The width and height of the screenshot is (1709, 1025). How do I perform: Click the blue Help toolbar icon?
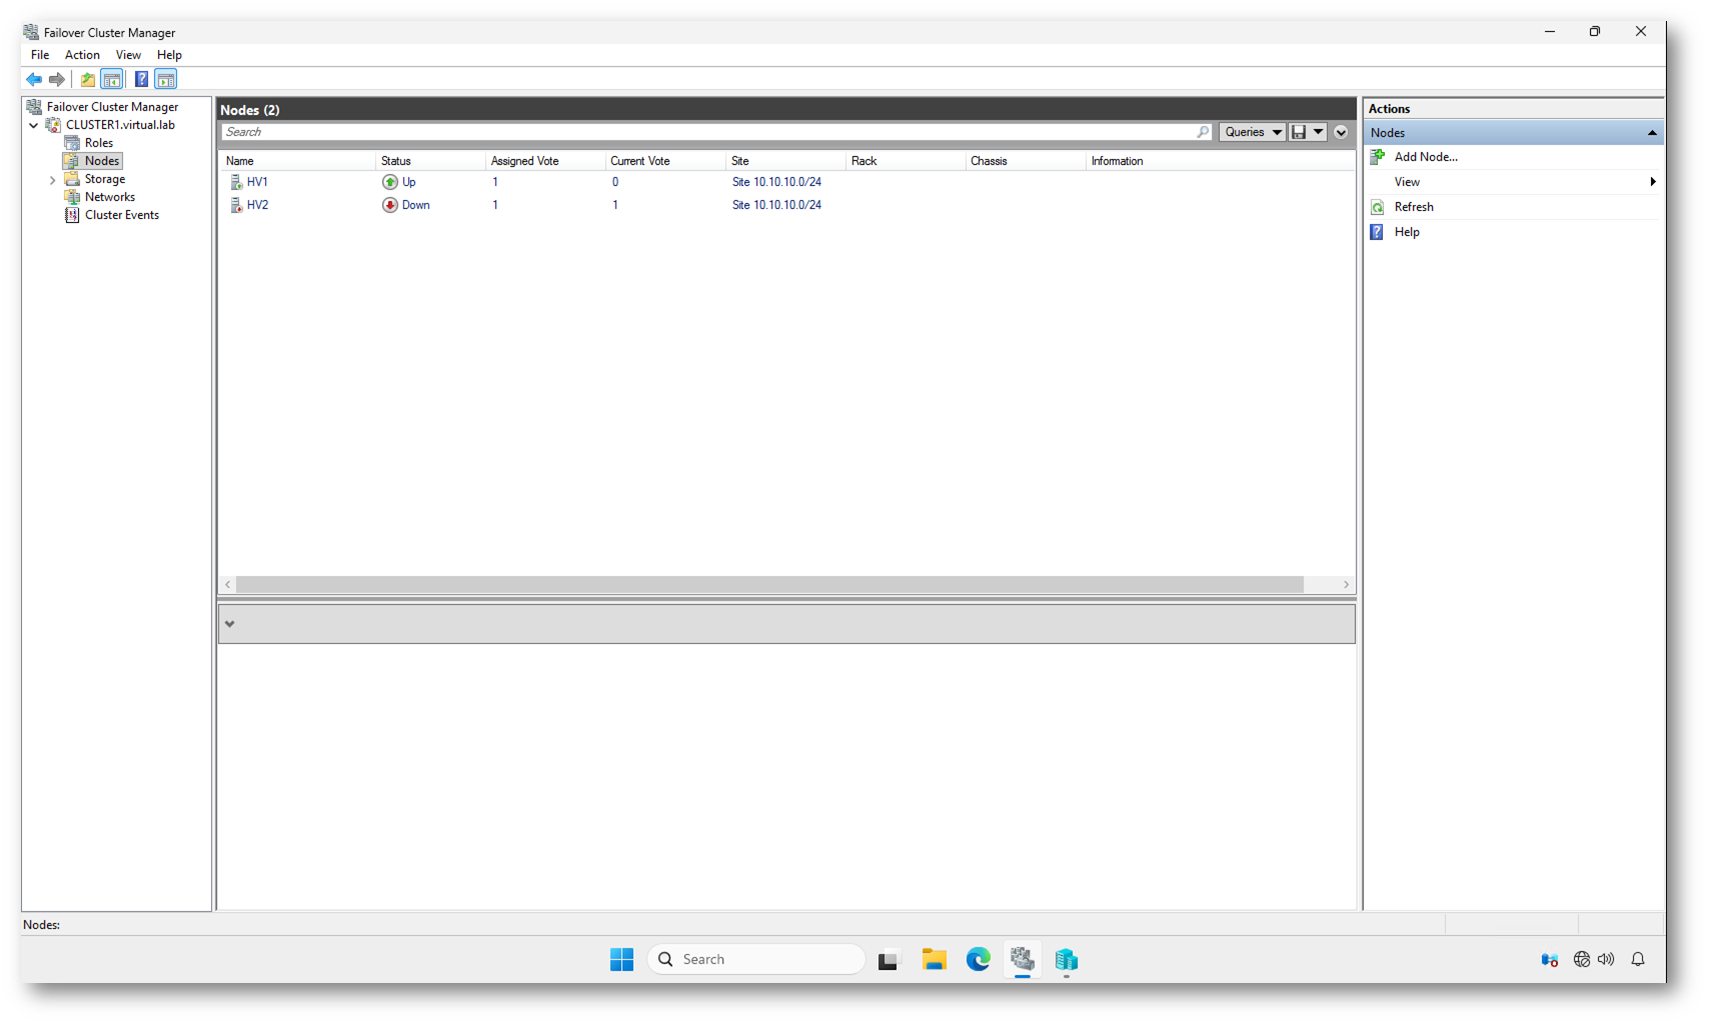point(141,79)
